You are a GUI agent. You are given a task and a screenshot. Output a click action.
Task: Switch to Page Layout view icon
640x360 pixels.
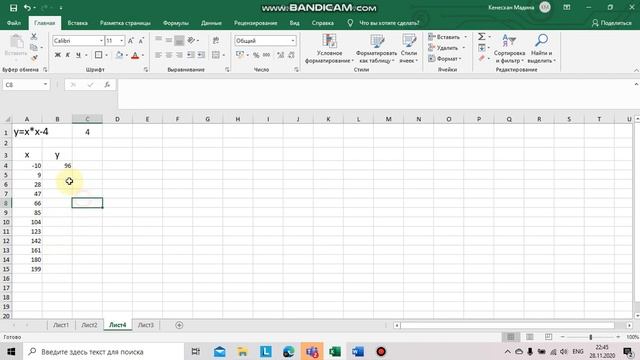pyautogui.click(x=529, y=337)
